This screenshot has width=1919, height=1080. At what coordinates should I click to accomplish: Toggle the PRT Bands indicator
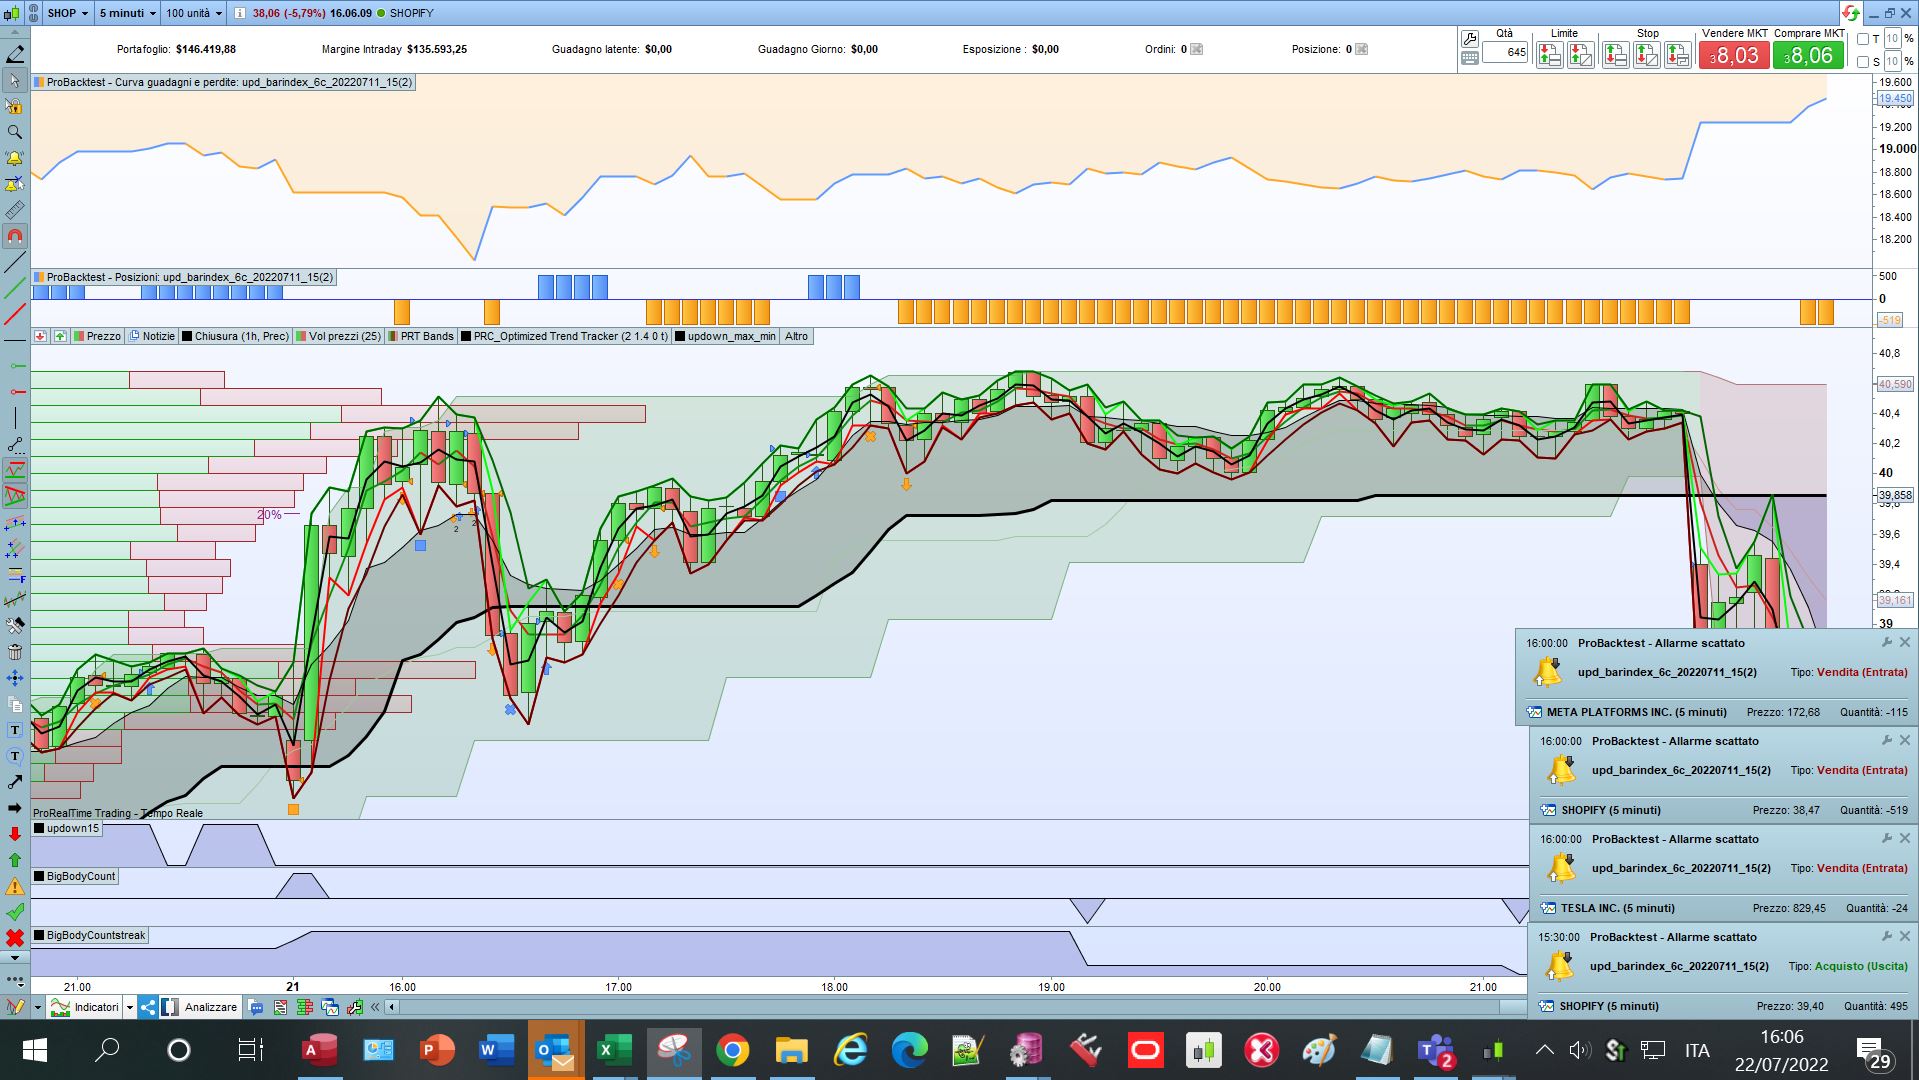[421, 336]
